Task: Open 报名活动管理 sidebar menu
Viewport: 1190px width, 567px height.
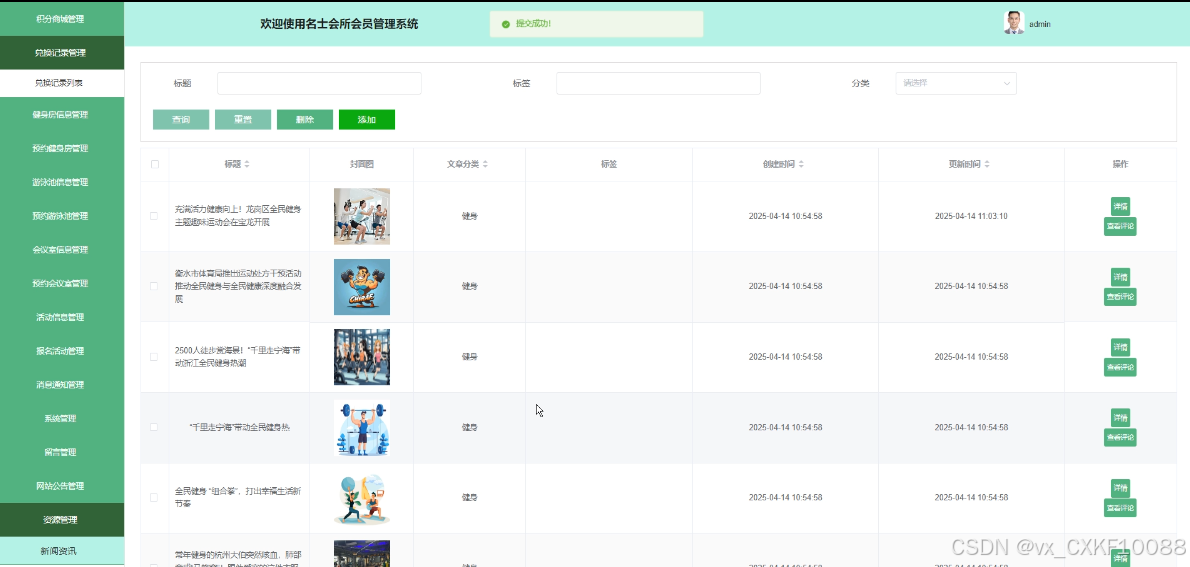Action: point(61,351)
